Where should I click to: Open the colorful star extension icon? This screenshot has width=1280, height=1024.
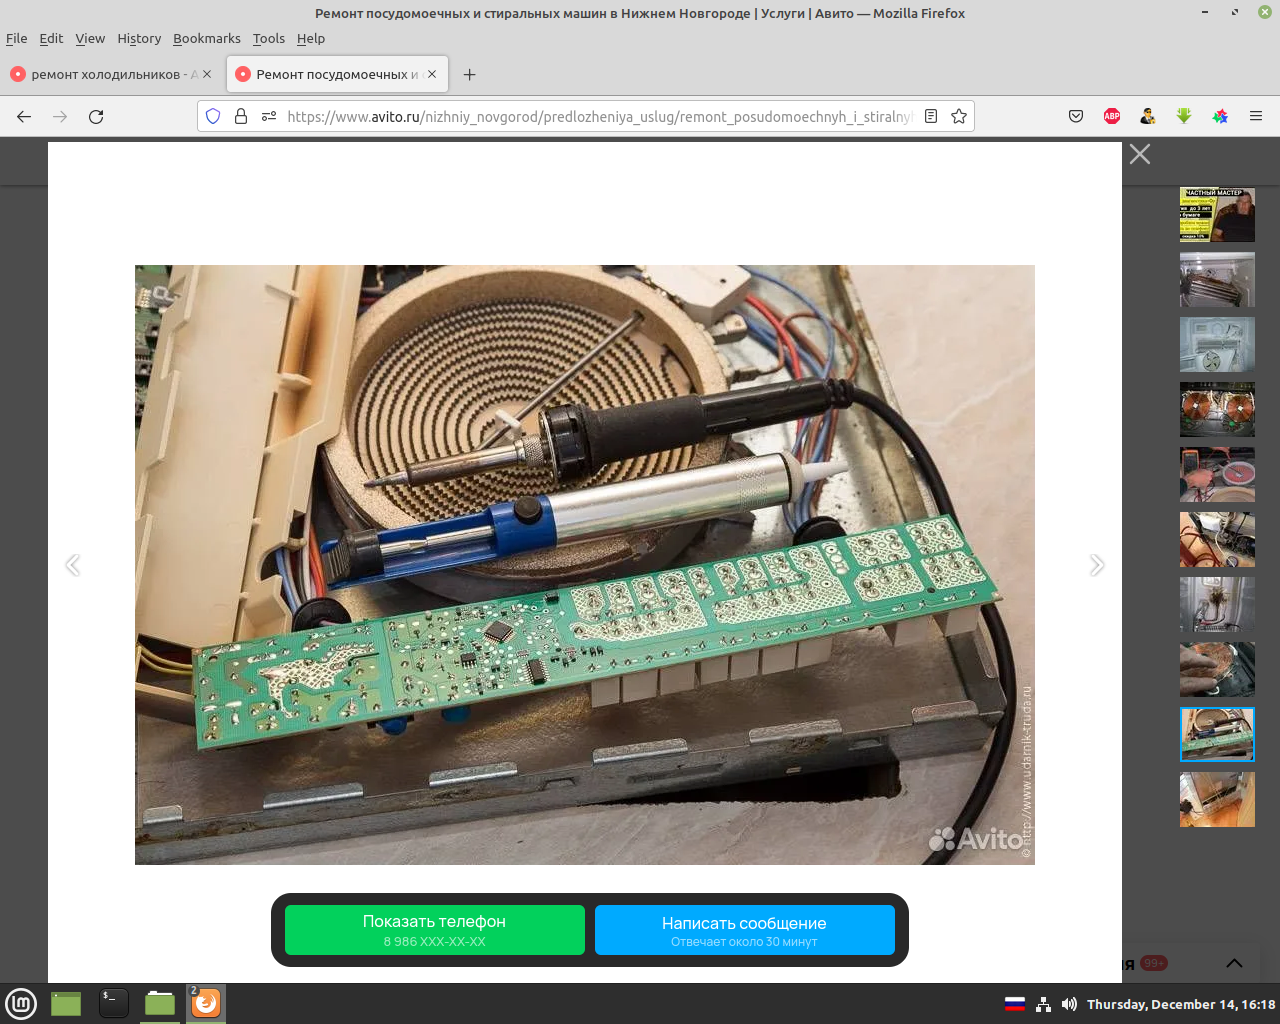(x=1220, y=116)
